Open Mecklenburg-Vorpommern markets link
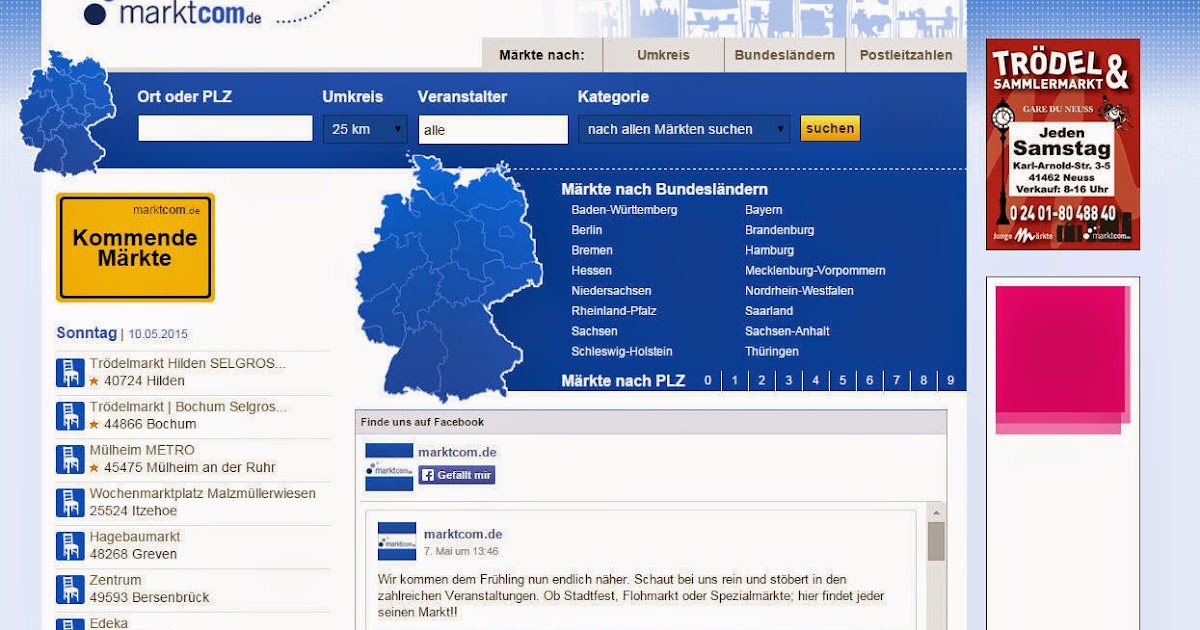Screen dimensions: 1200x630 815,270
